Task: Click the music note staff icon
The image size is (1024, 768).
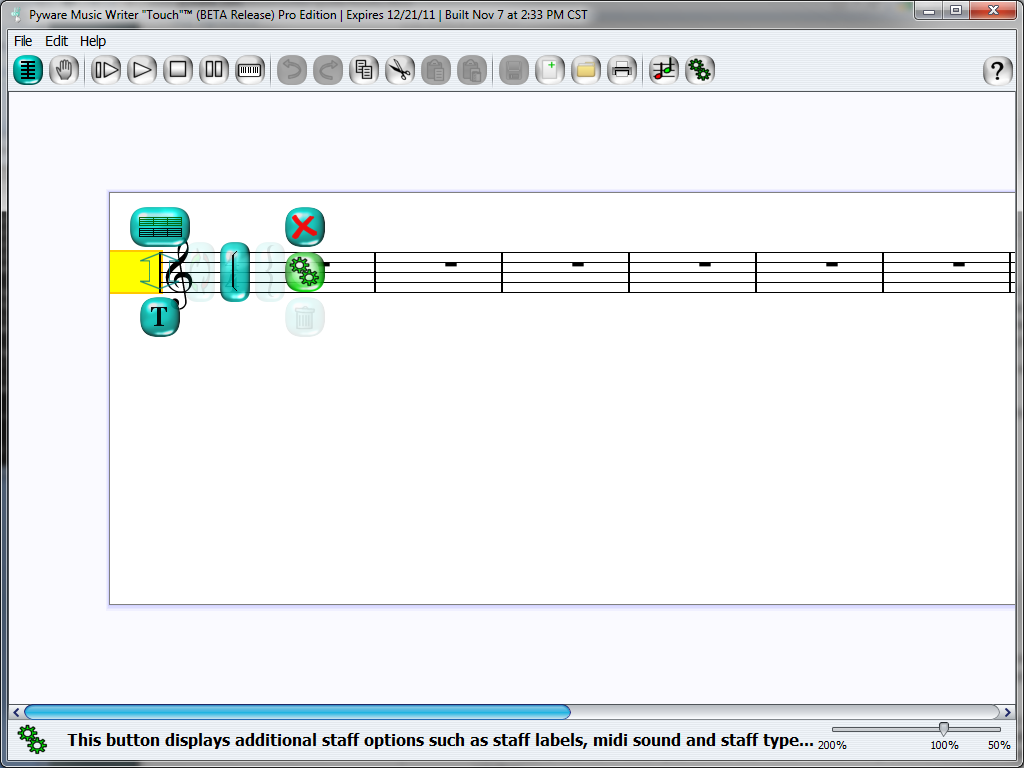Action: point(664,70)
